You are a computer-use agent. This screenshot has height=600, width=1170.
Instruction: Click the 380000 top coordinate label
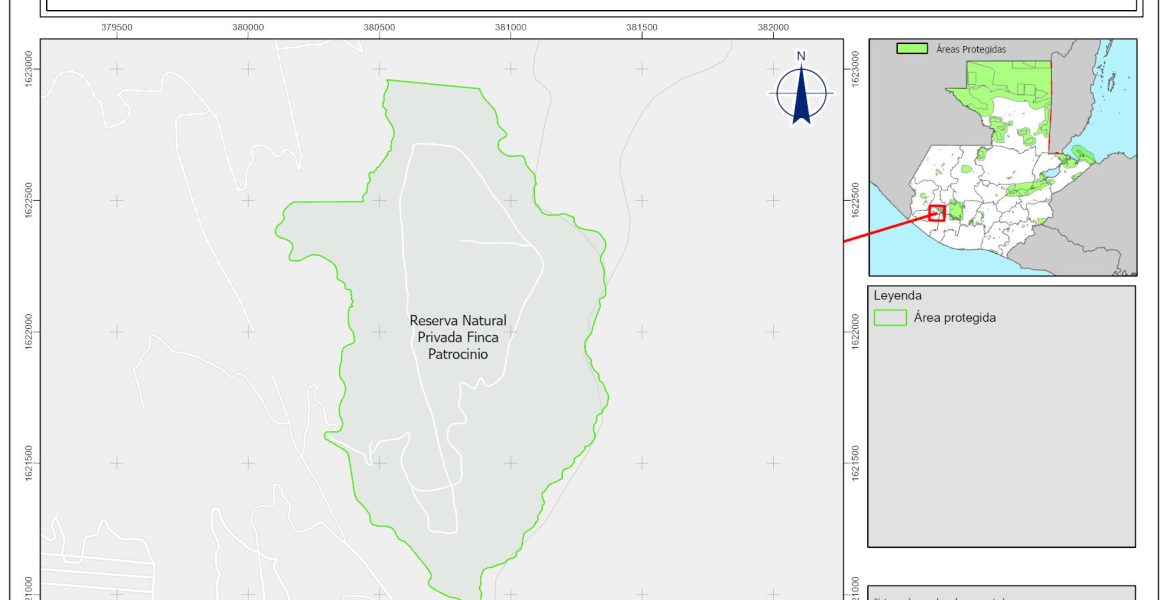click(x=248, y=28)
